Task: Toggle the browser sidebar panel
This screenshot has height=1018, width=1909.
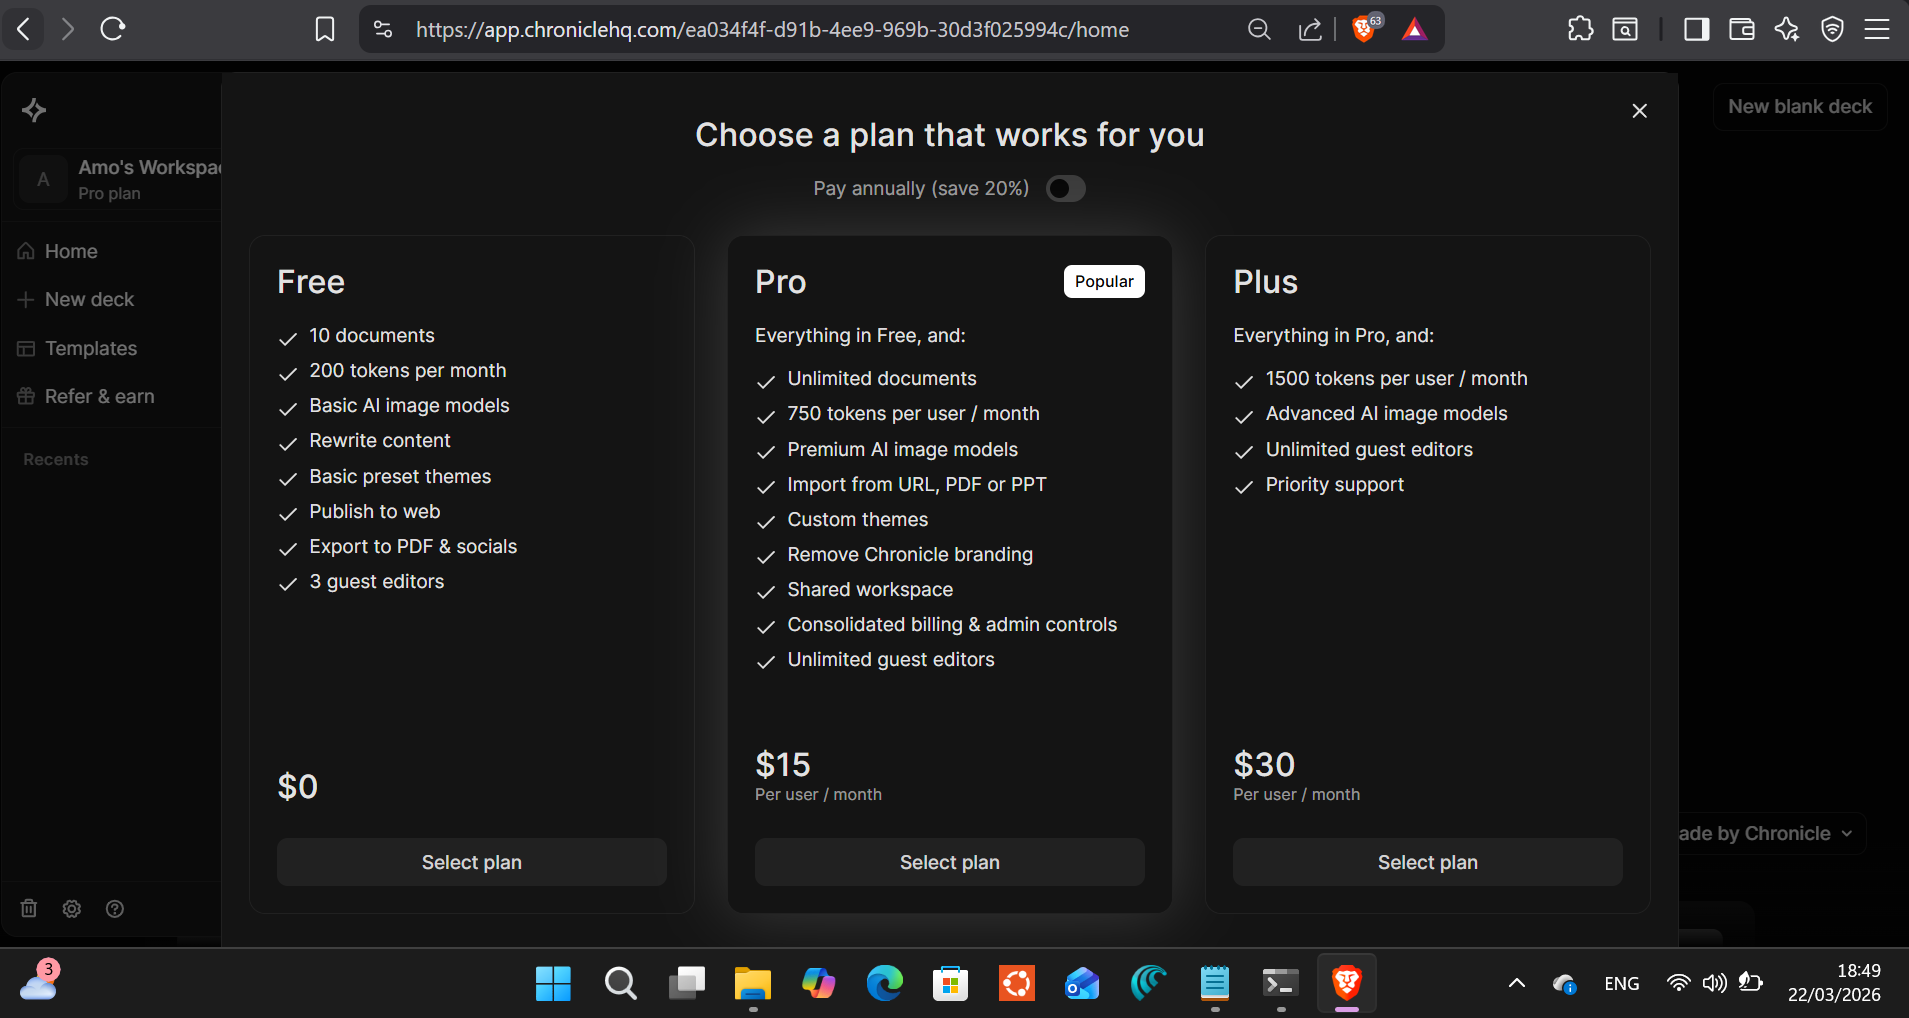Action: (x=1697, y=29)
